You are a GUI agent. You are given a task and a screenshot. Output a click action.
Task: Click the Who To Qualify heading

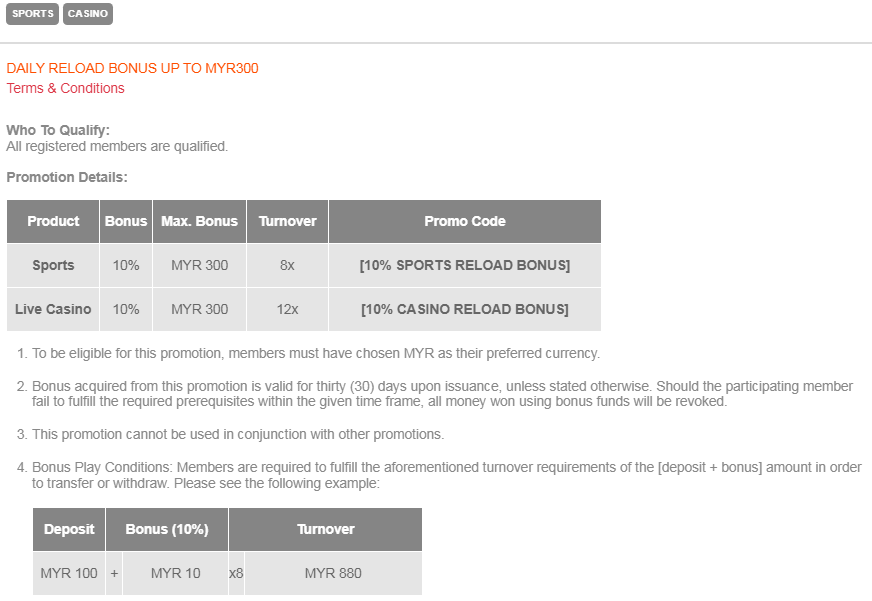click(x=58, y=130)
